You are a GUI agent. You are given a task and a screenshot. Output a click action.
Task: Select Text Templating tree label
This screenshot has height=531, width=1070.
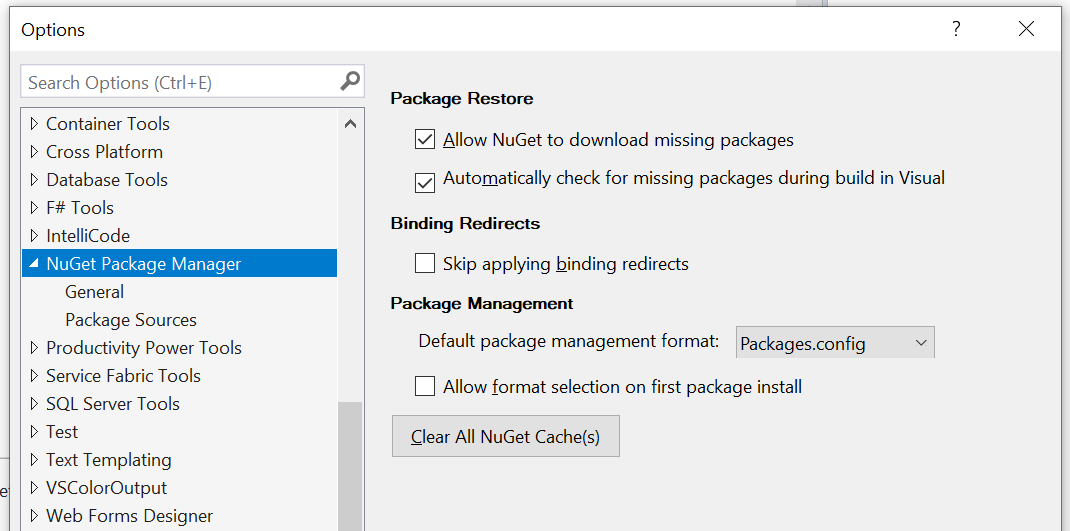109,459
